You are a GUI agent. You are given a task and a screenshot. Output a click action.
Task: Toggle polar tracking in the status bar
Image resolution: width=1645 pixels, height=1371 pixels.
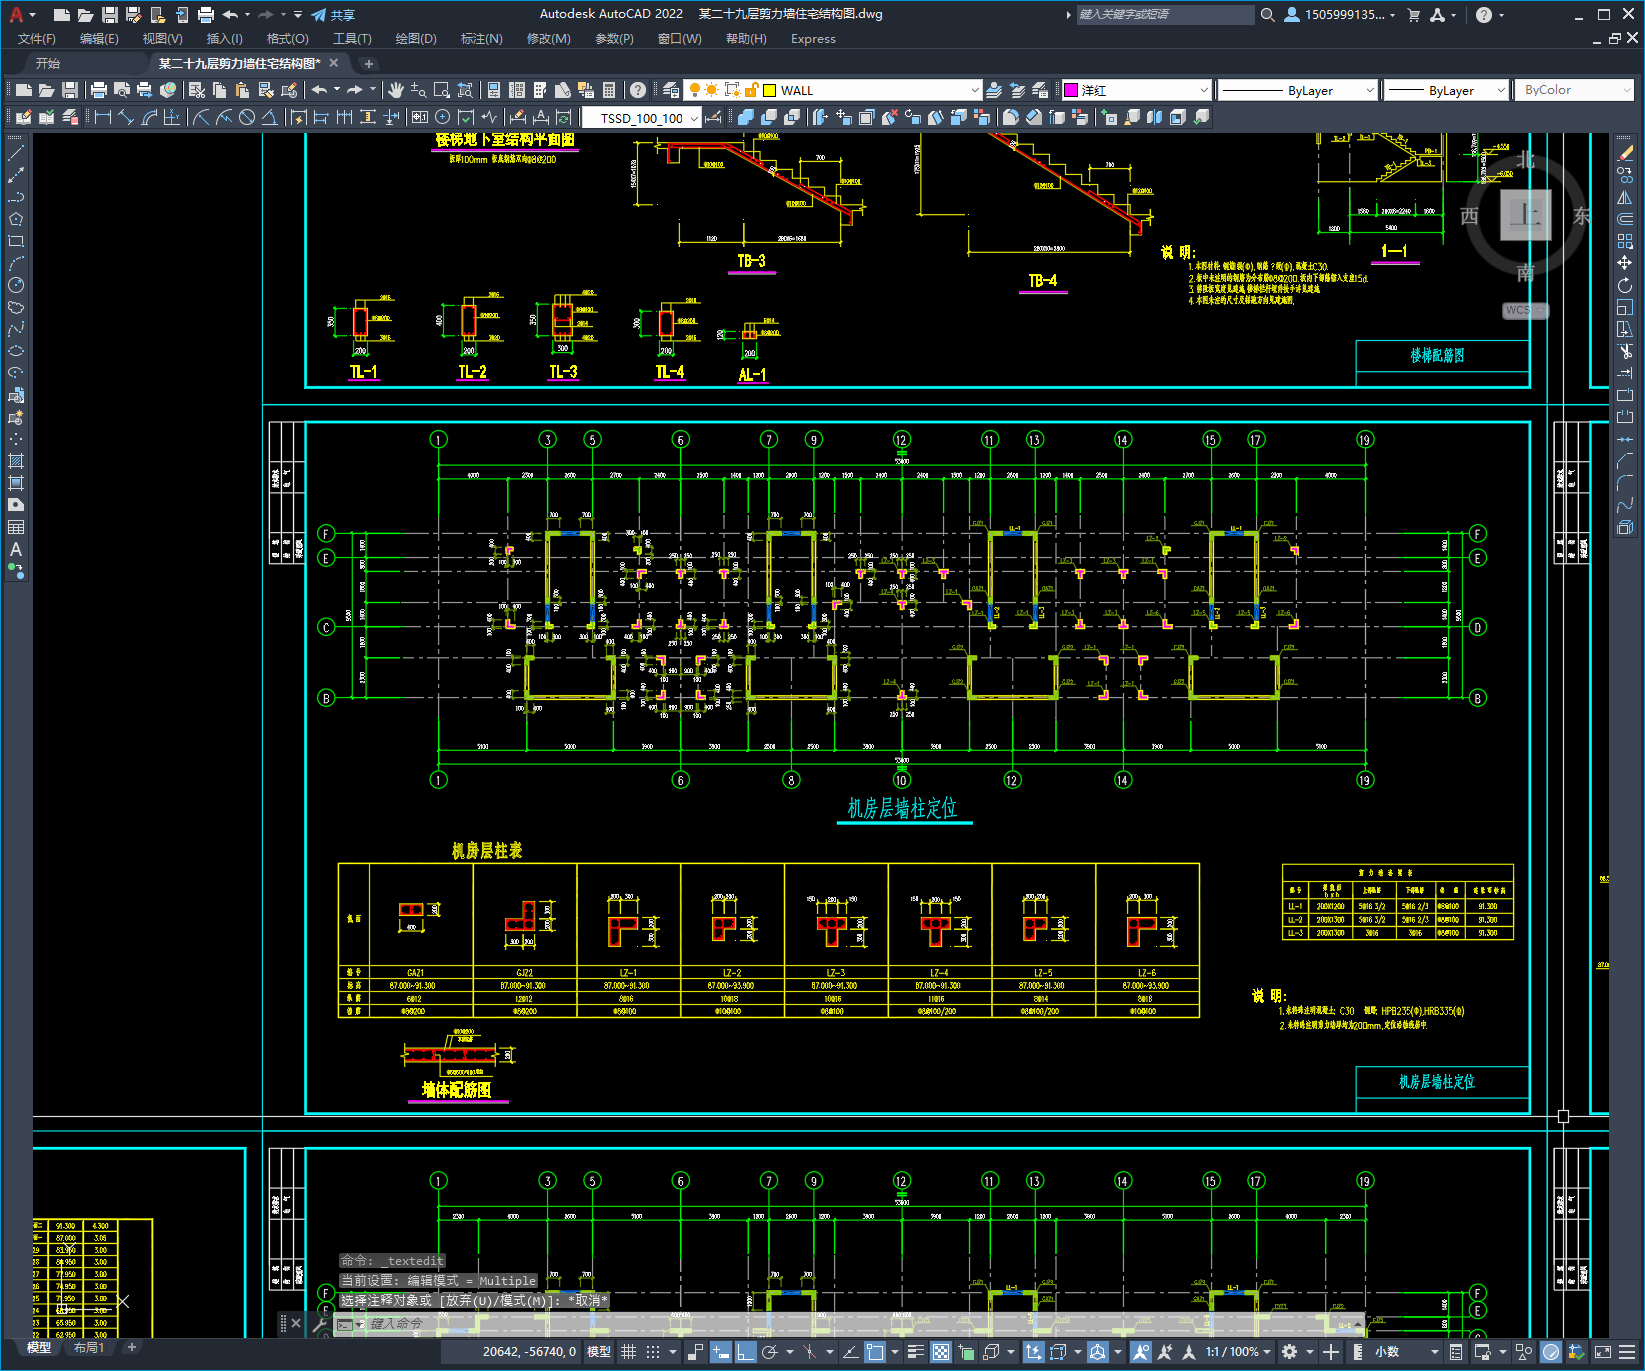(x=769, y=1352)
